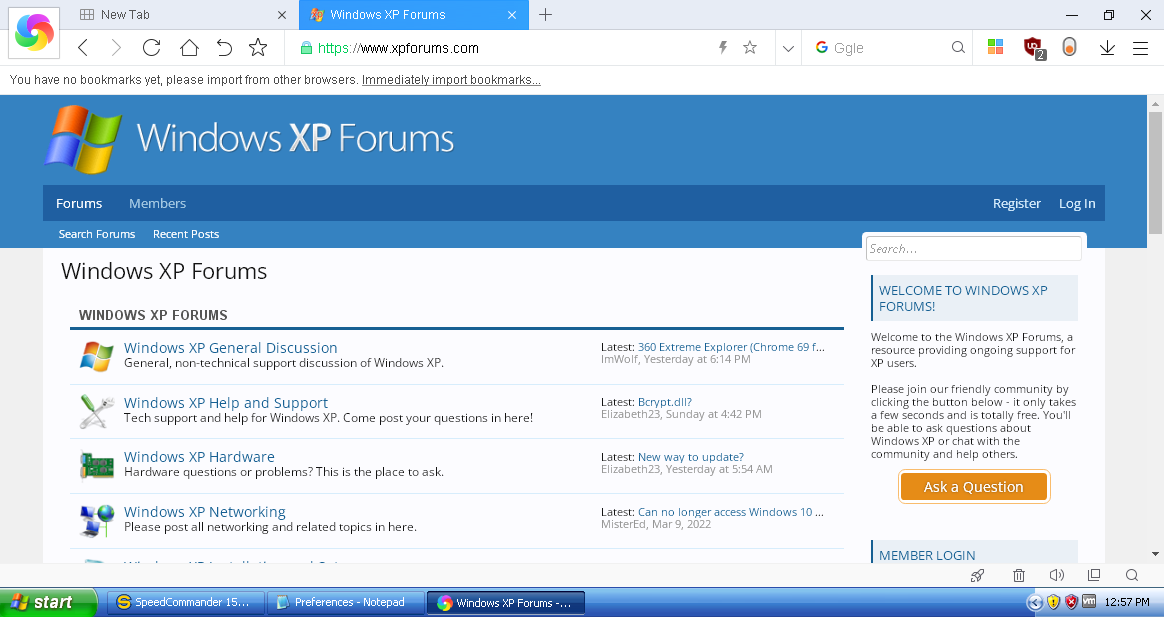Toggle the lightning speed mode icon

pyautogui.click(x=723, y=48)
